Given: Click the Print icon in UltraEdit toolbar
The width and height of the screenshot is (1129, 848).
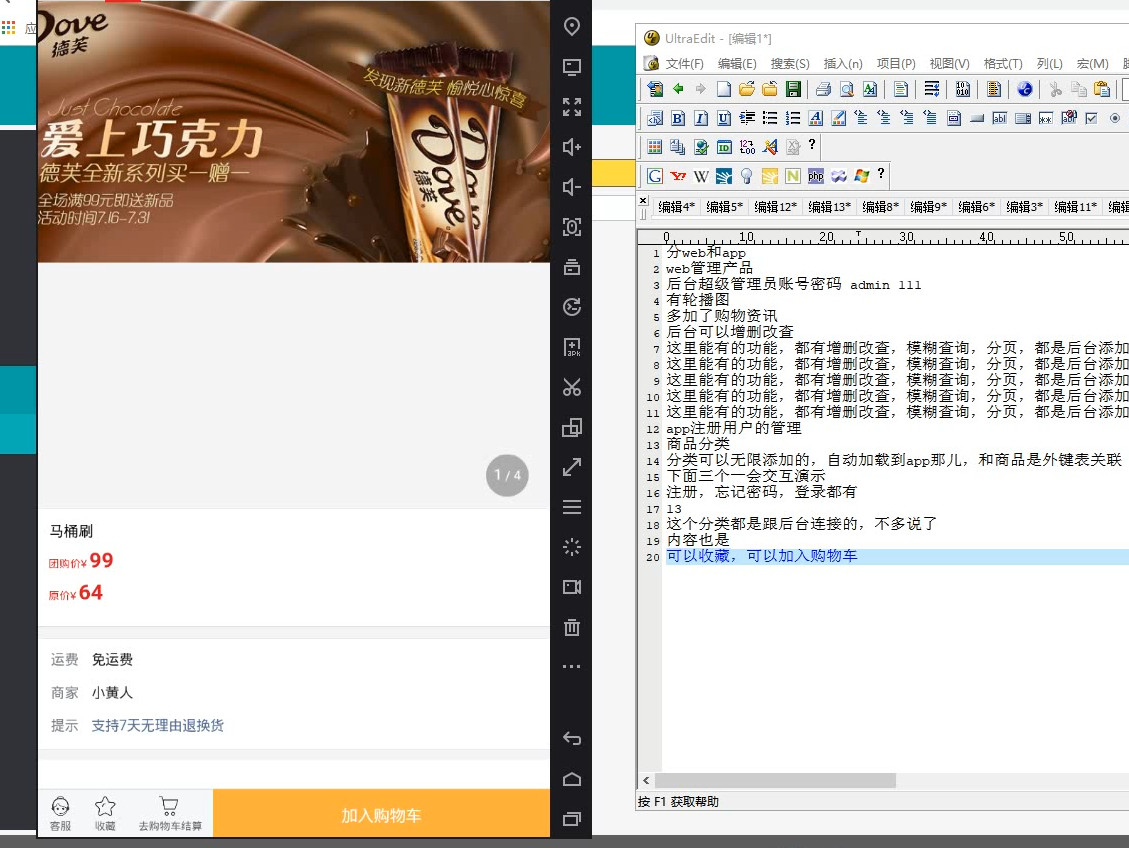Looking at the screenshot, I should [824, 89].
